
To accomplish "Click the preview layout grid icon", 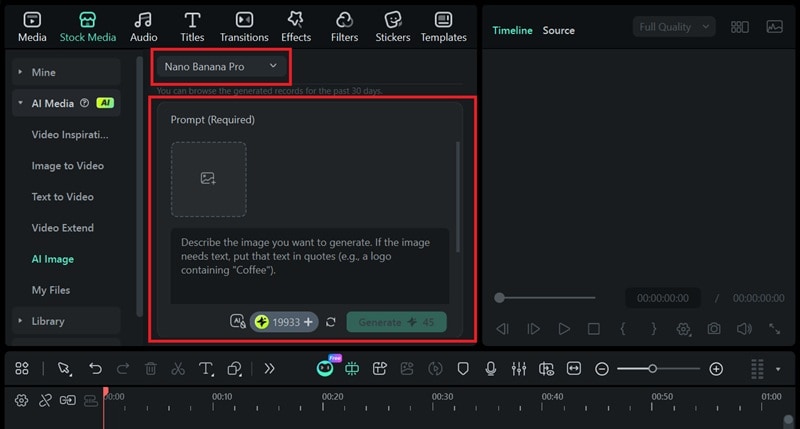I will [740, 27].
